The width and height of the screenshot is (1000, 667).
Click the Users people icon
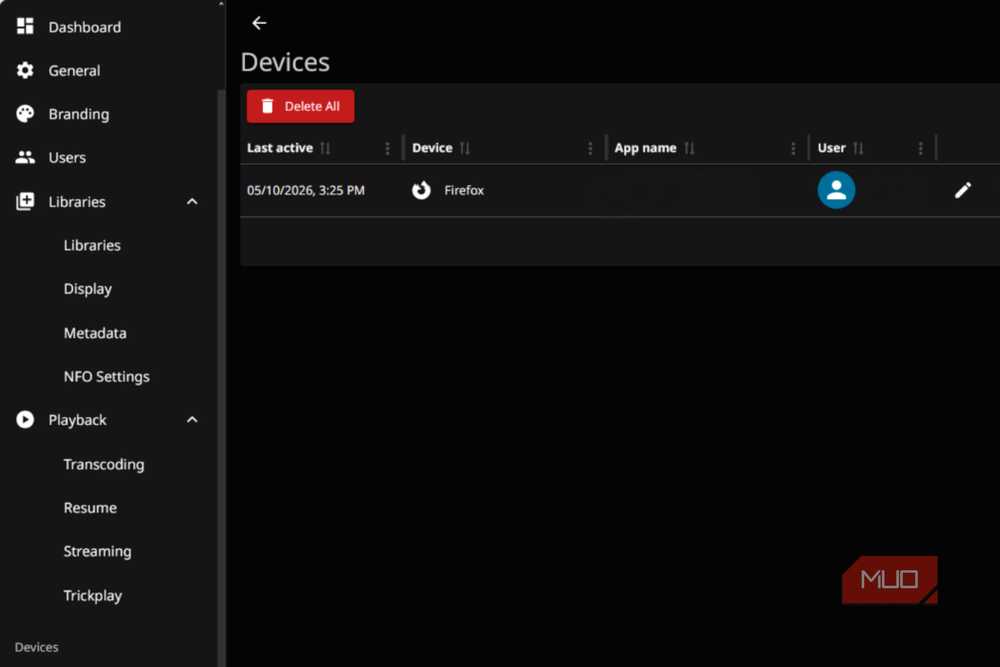[25, 157]
